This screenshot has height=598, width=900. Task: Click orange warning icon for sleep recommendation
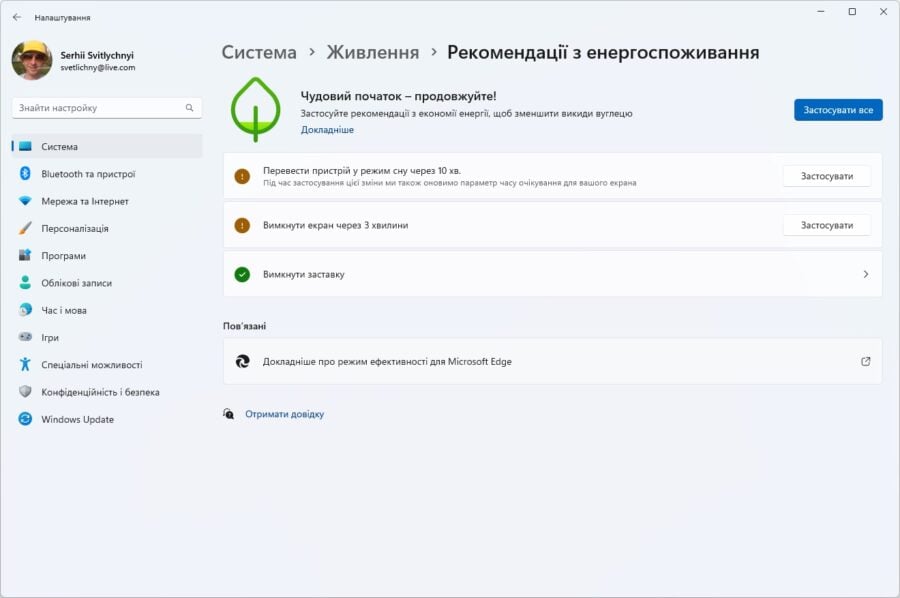[242, 176]
